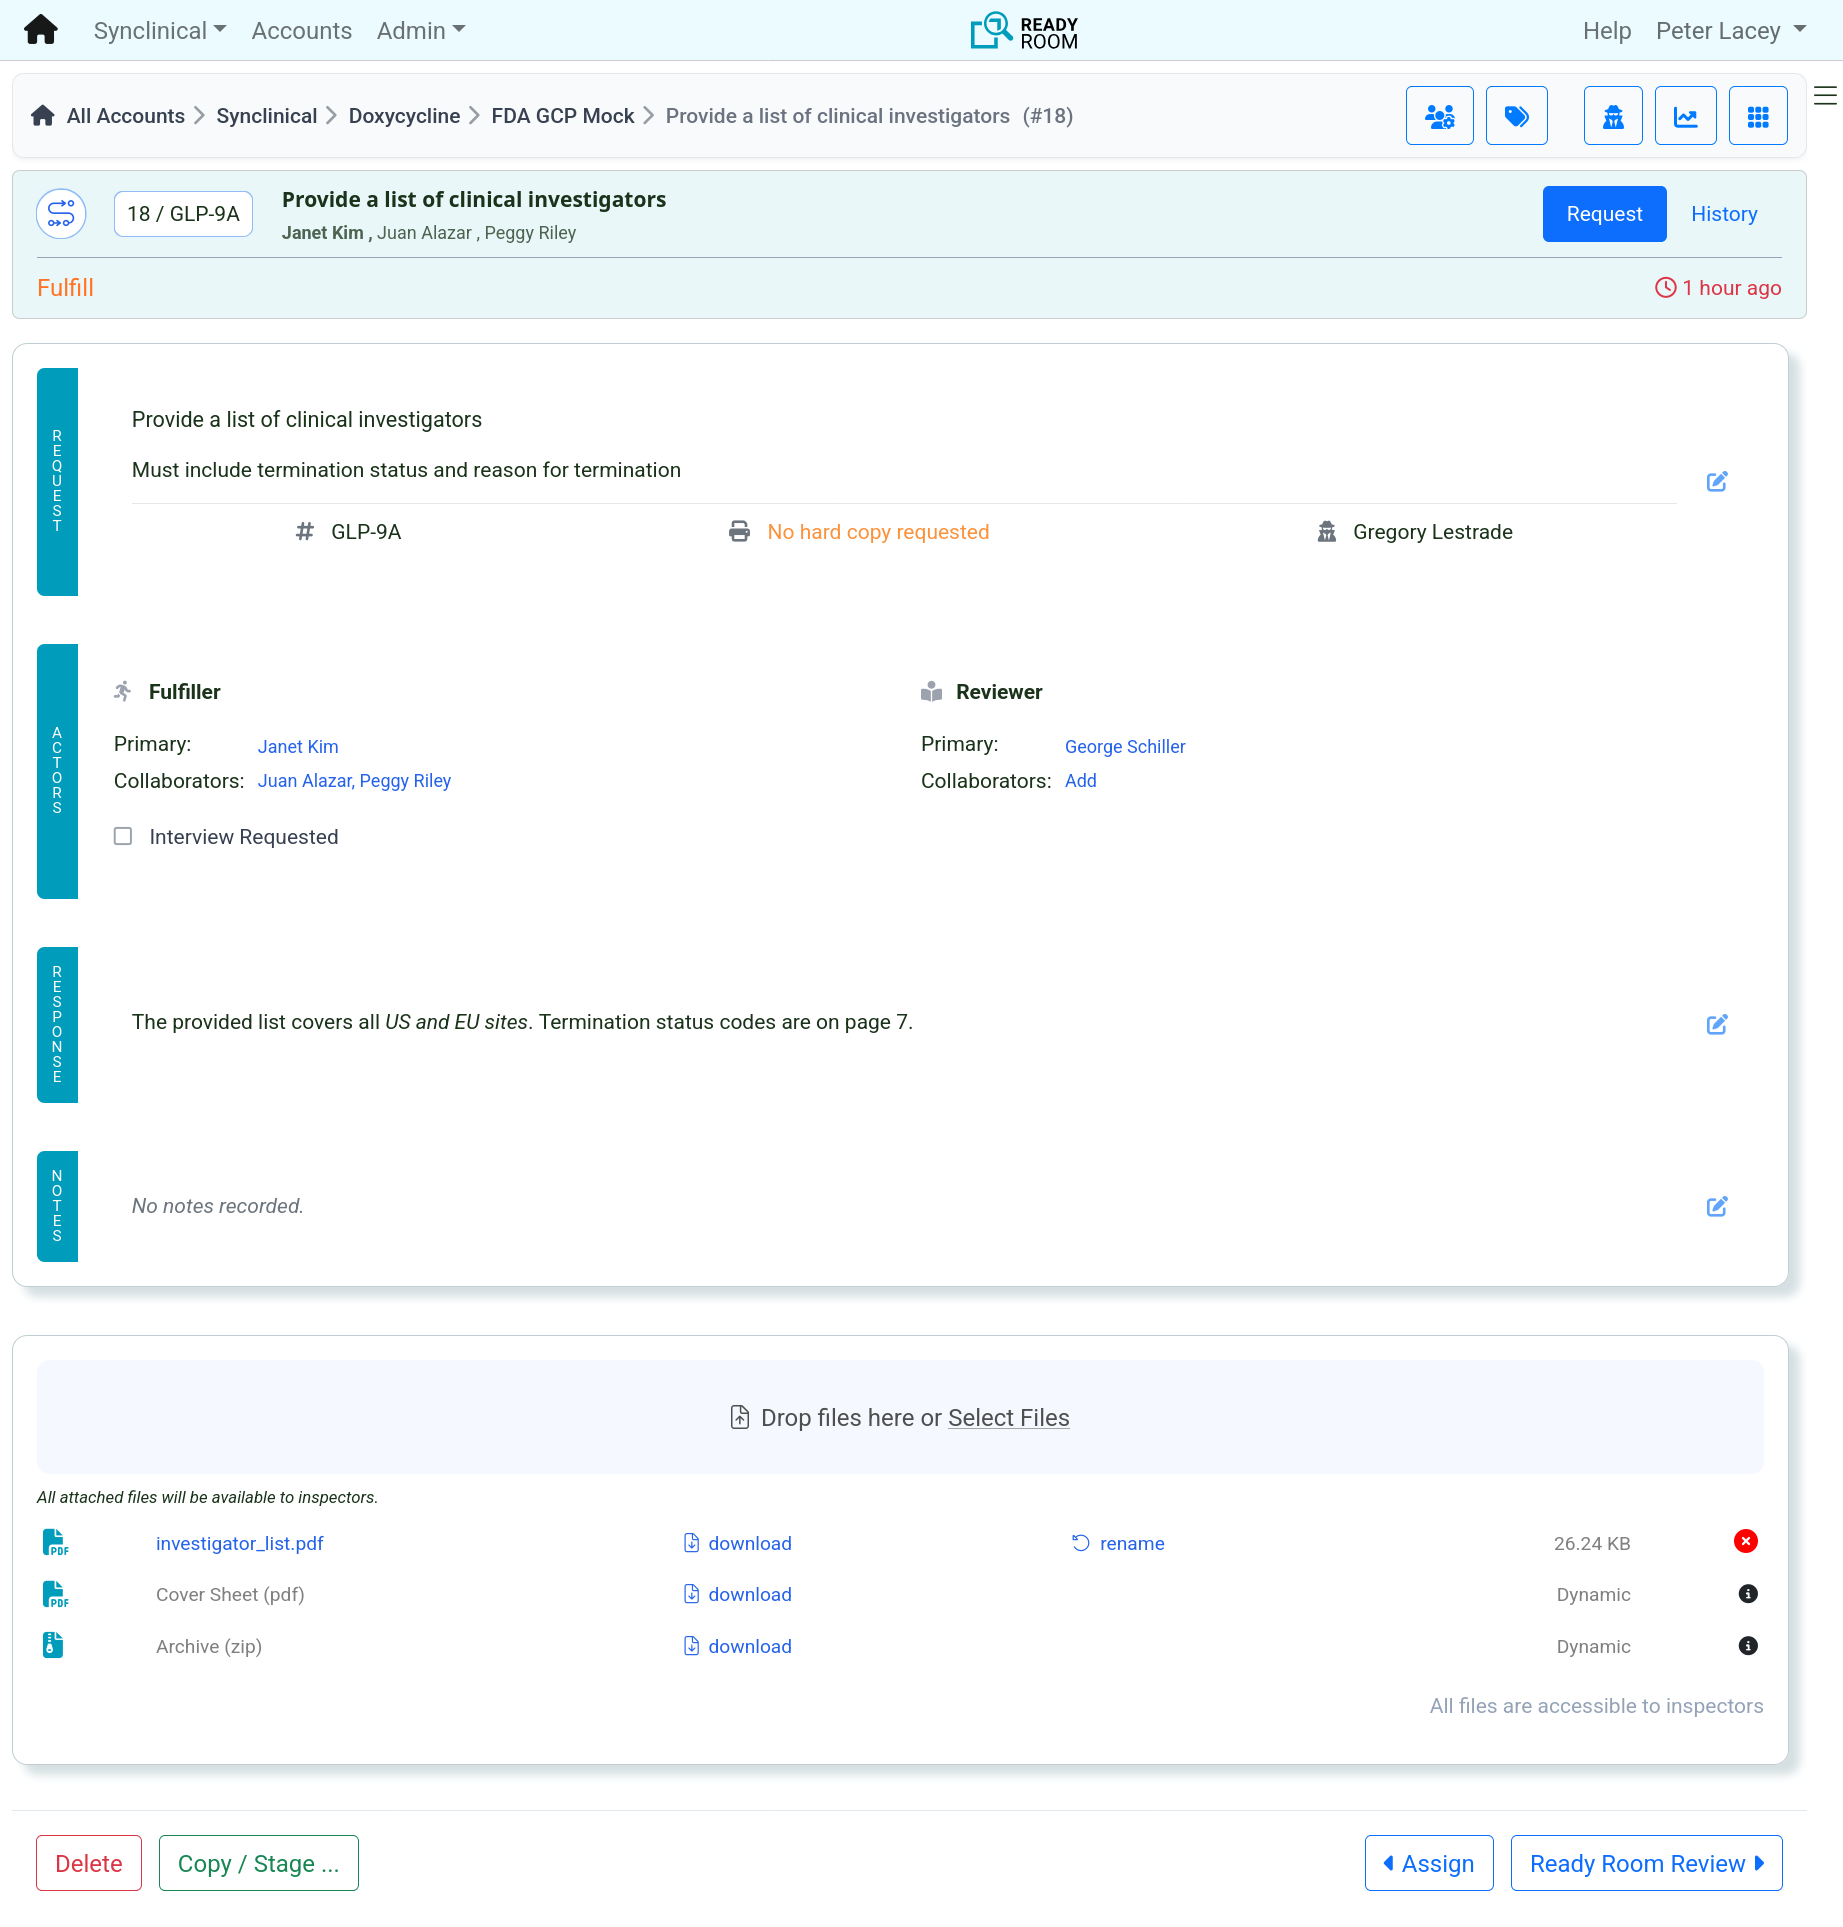Open the Accounts menu item
The image size is (1843, 1927).
tap(301, 30)
